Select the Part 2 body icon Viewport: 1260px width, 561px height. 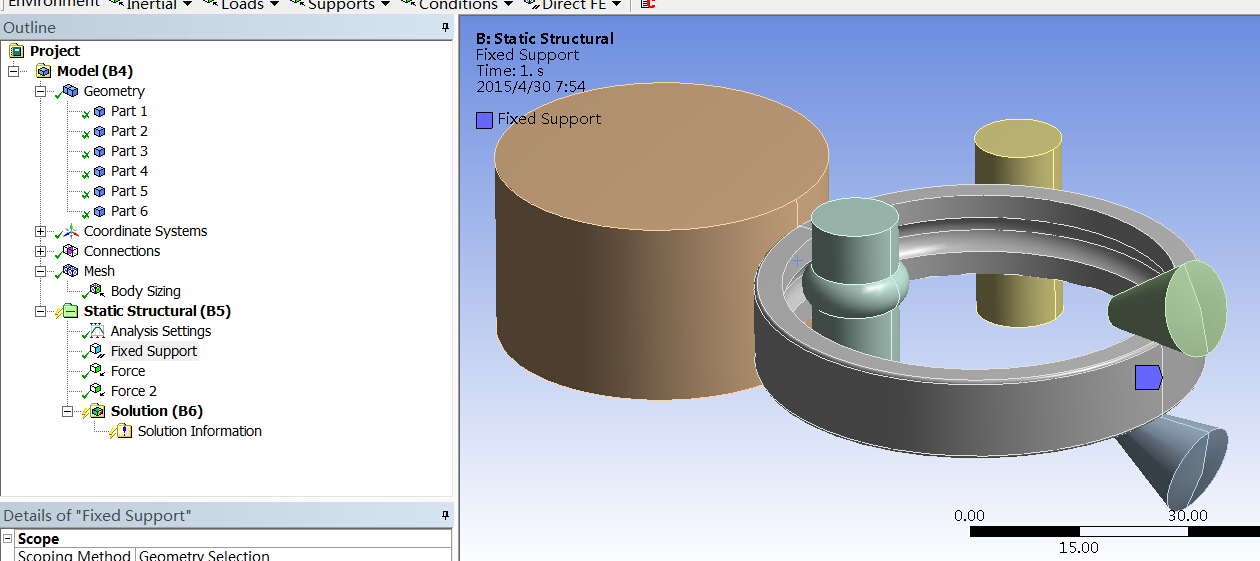pyautogui.click(x=99, y=131)
